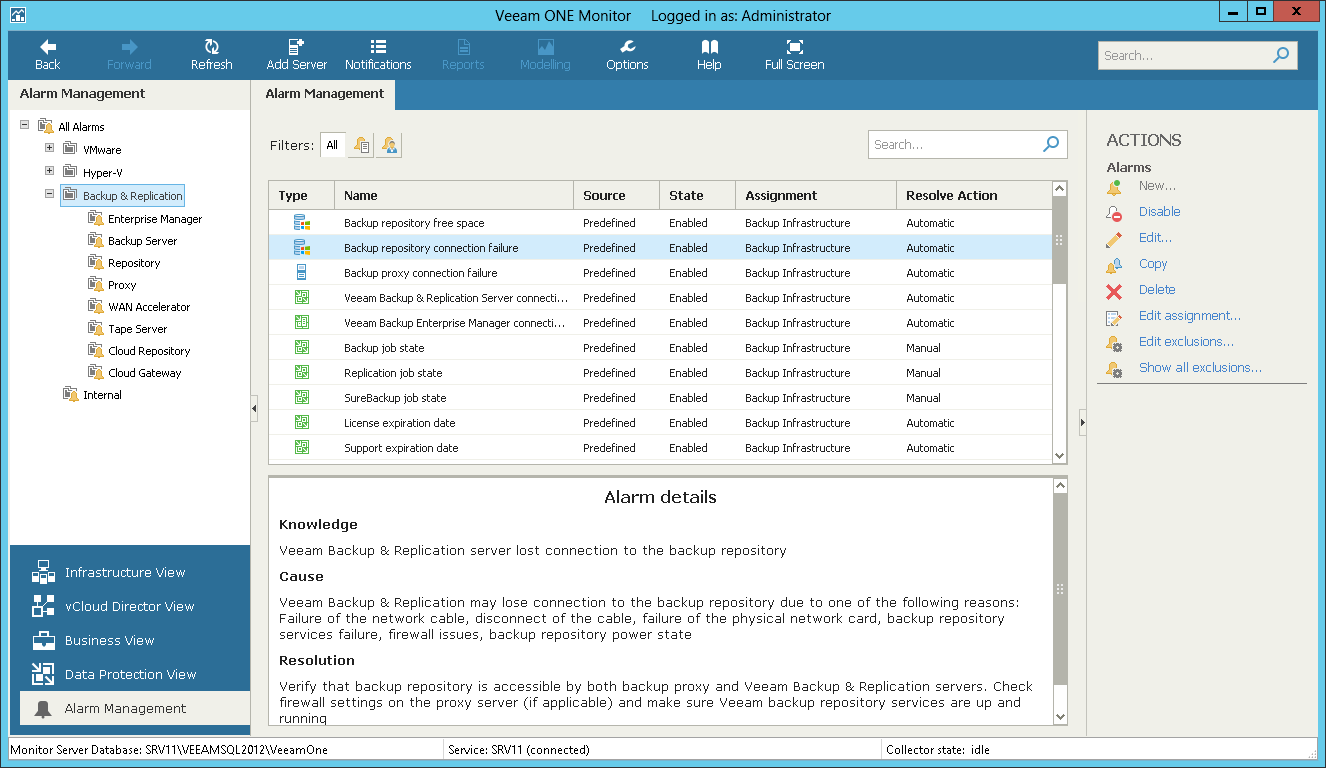Click the magnifier icon in the alarm list search

pos(1051,144)
